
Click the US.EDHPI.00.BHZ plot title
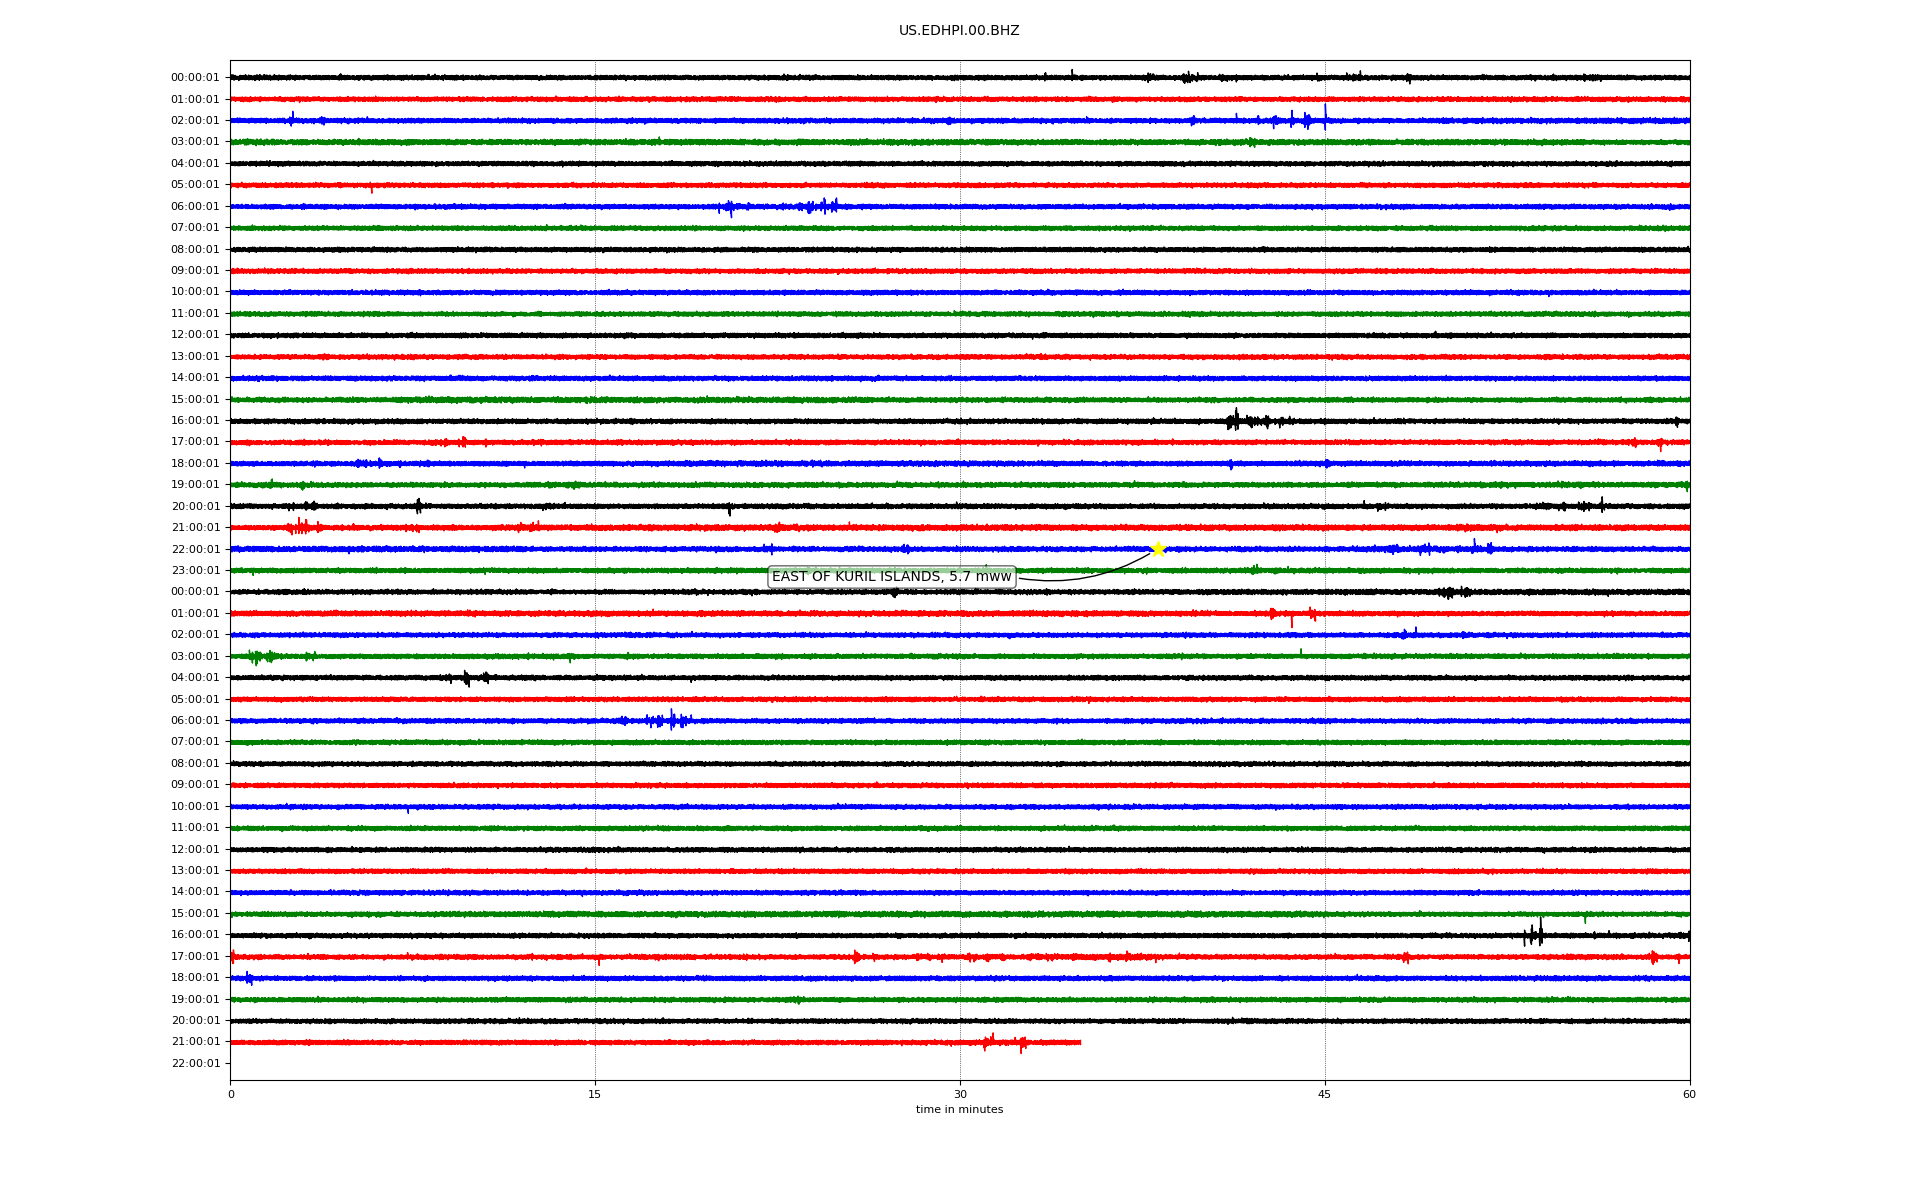pos(958,31)
